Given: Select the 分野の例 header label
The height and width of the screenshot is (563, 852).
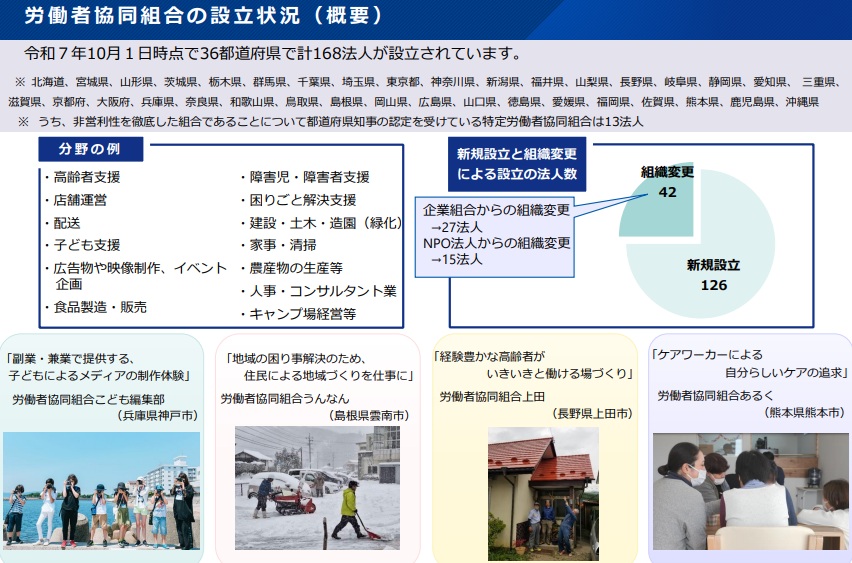Looking at the screenshot, I should click(x=91, y=149).
